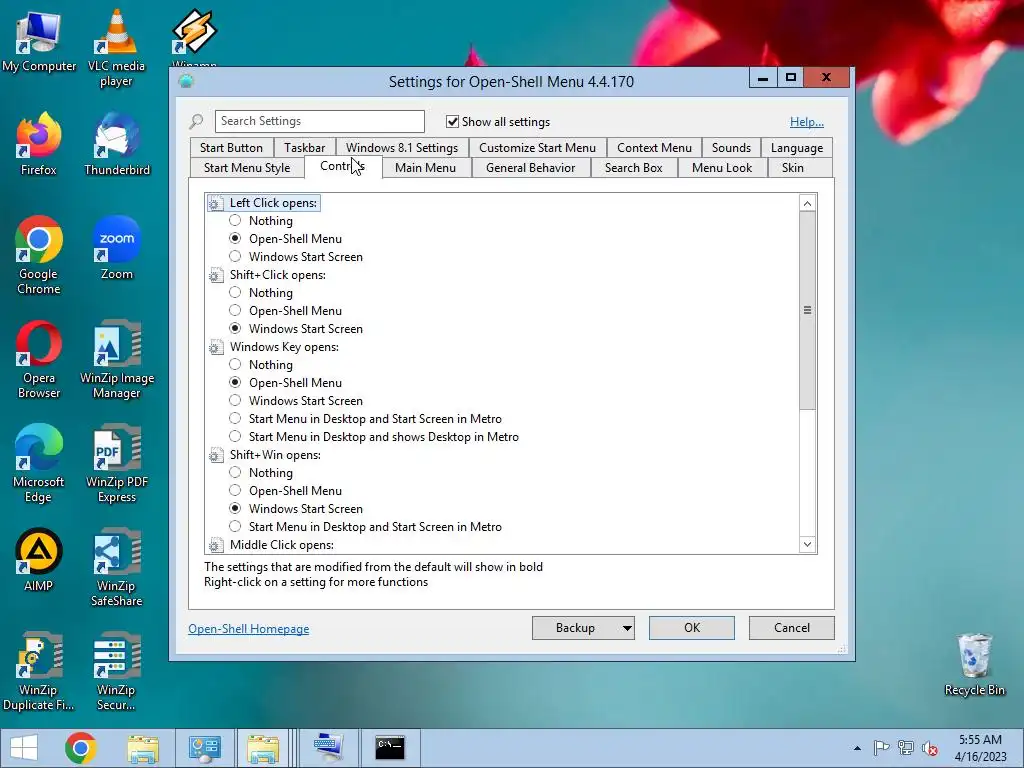Select the Left Click opens setting header

pyautogui.click(x=273, y=203)
